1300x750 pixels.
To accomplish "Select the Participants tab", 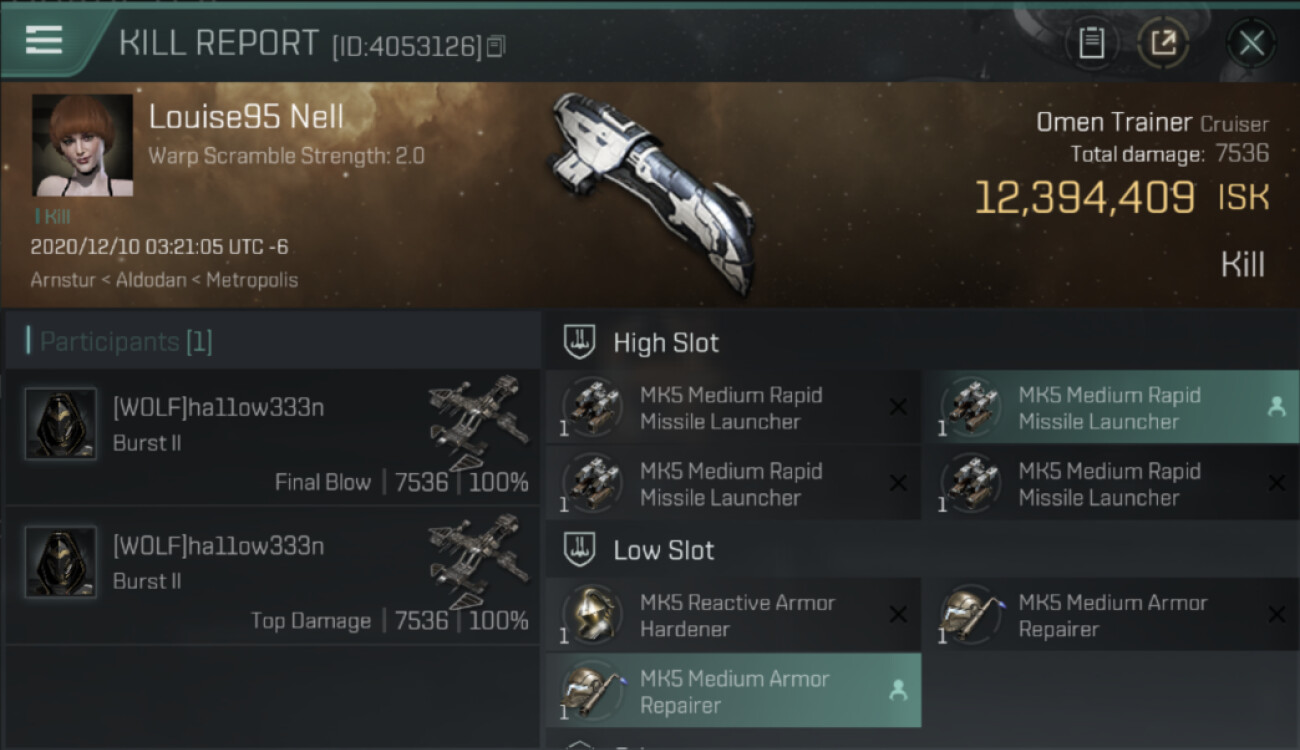I will [x=125, y=342].
